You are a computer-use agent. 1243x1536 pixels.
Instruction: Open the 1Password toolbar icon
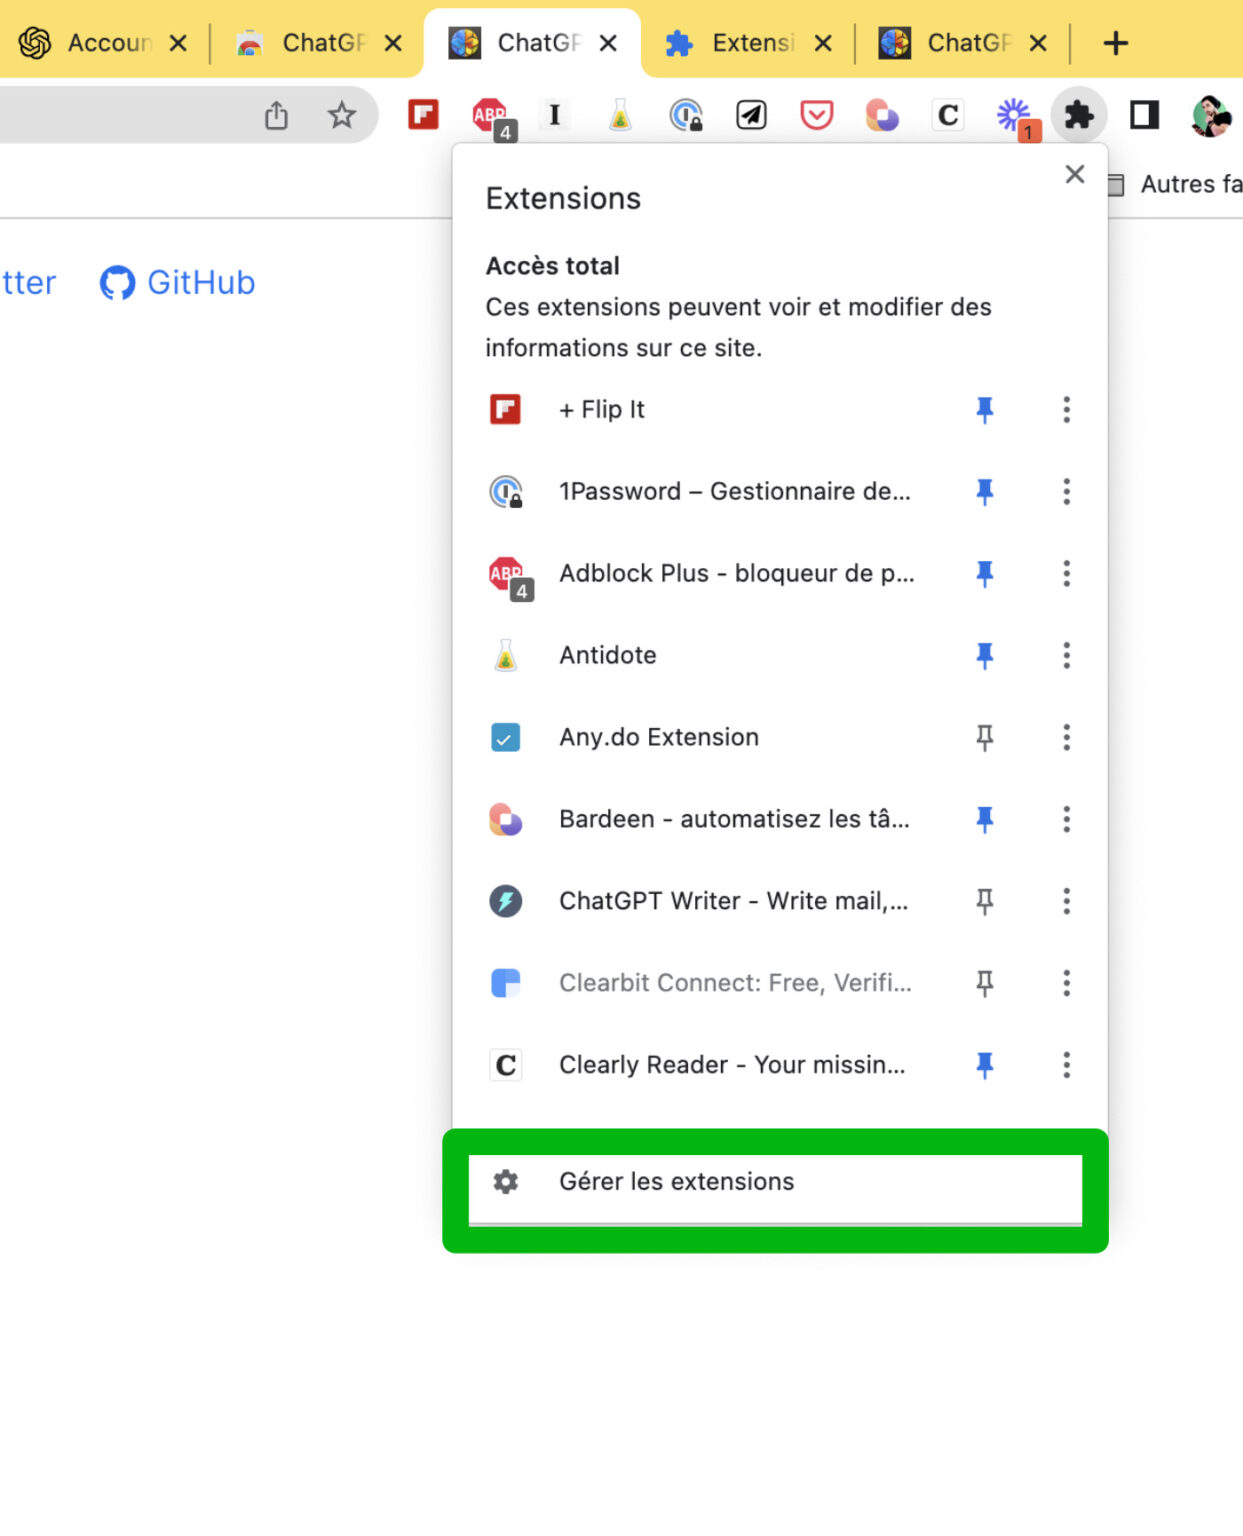(686, 115)
